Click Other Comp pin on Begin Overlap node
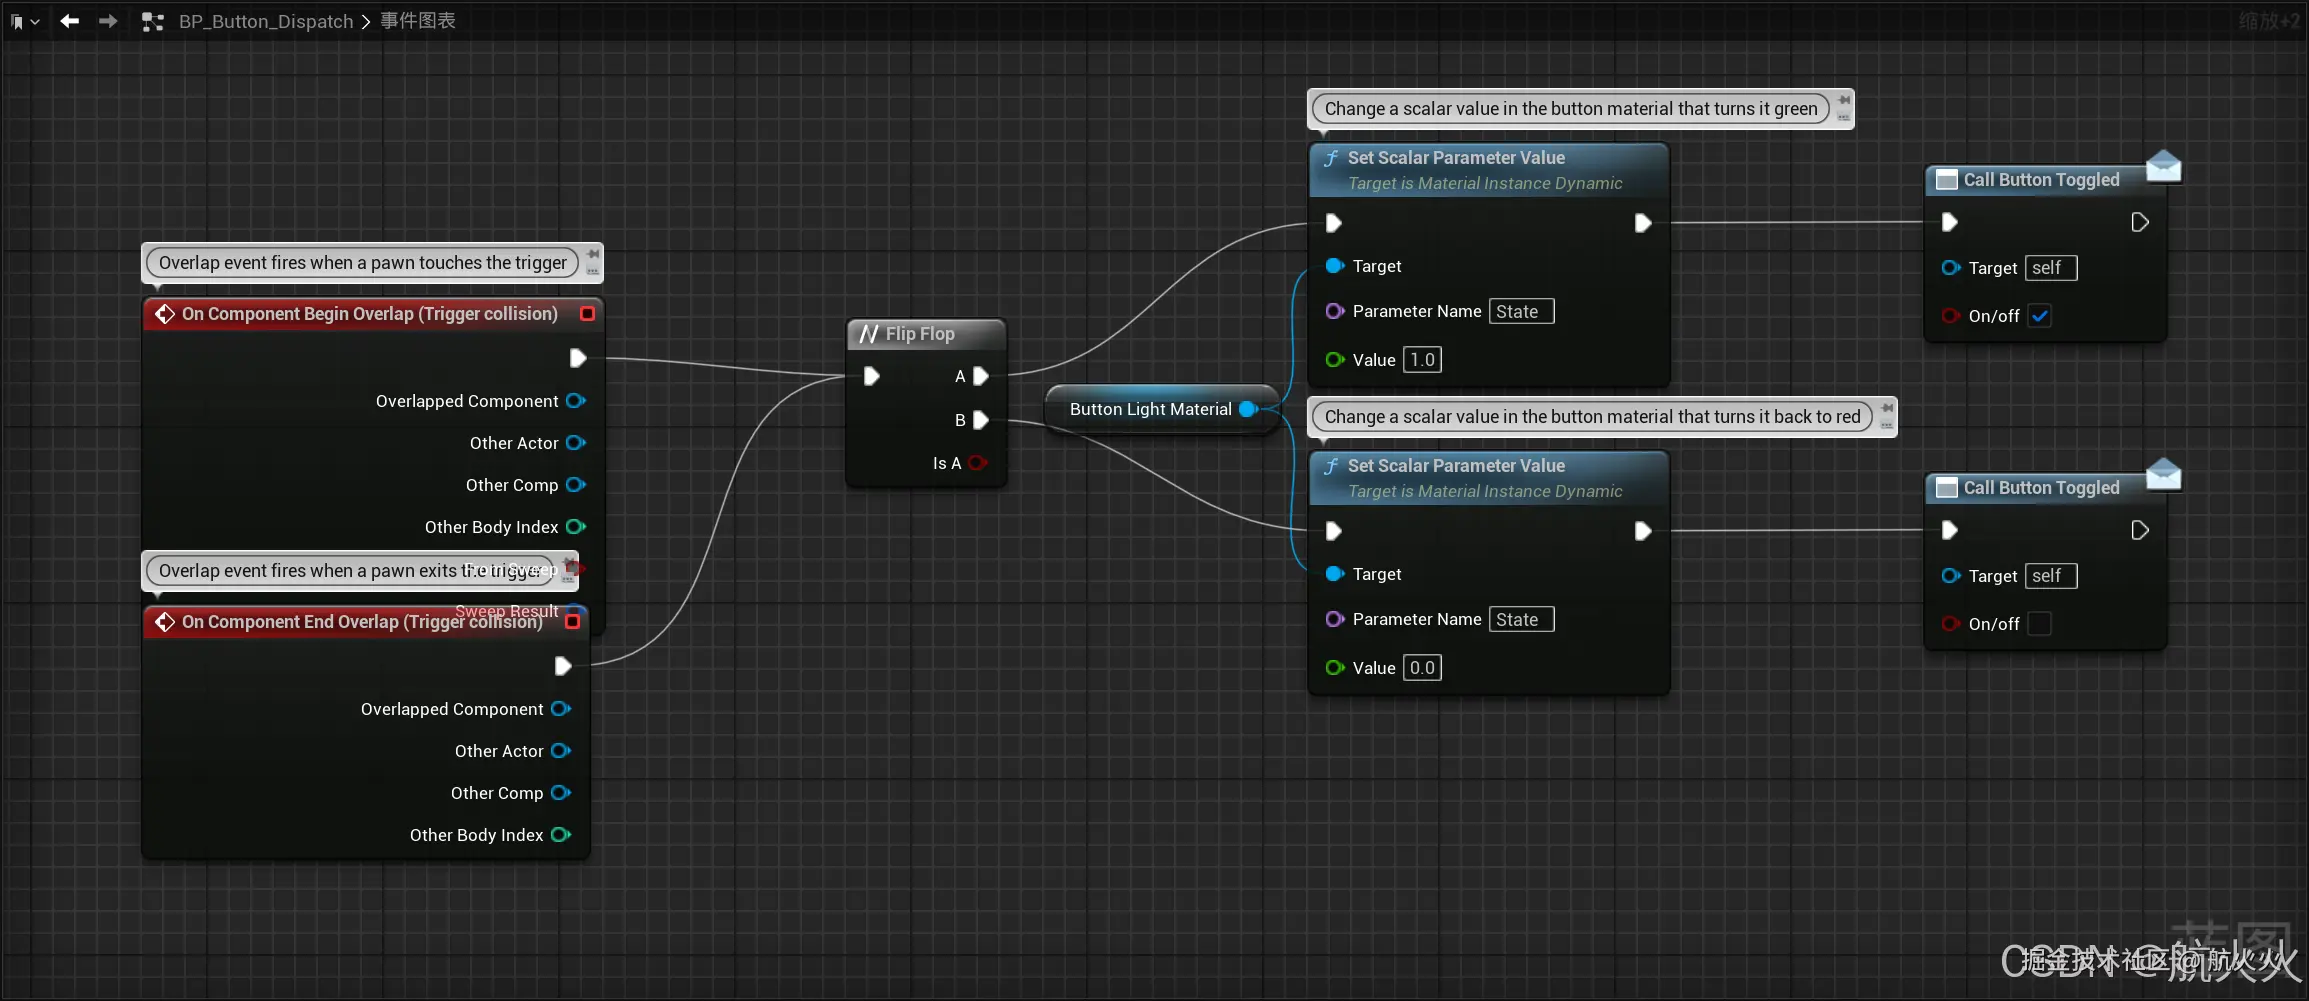The height and width of the screenshot is (1001, 2309). pyautogui.click(x=576, y=485)
